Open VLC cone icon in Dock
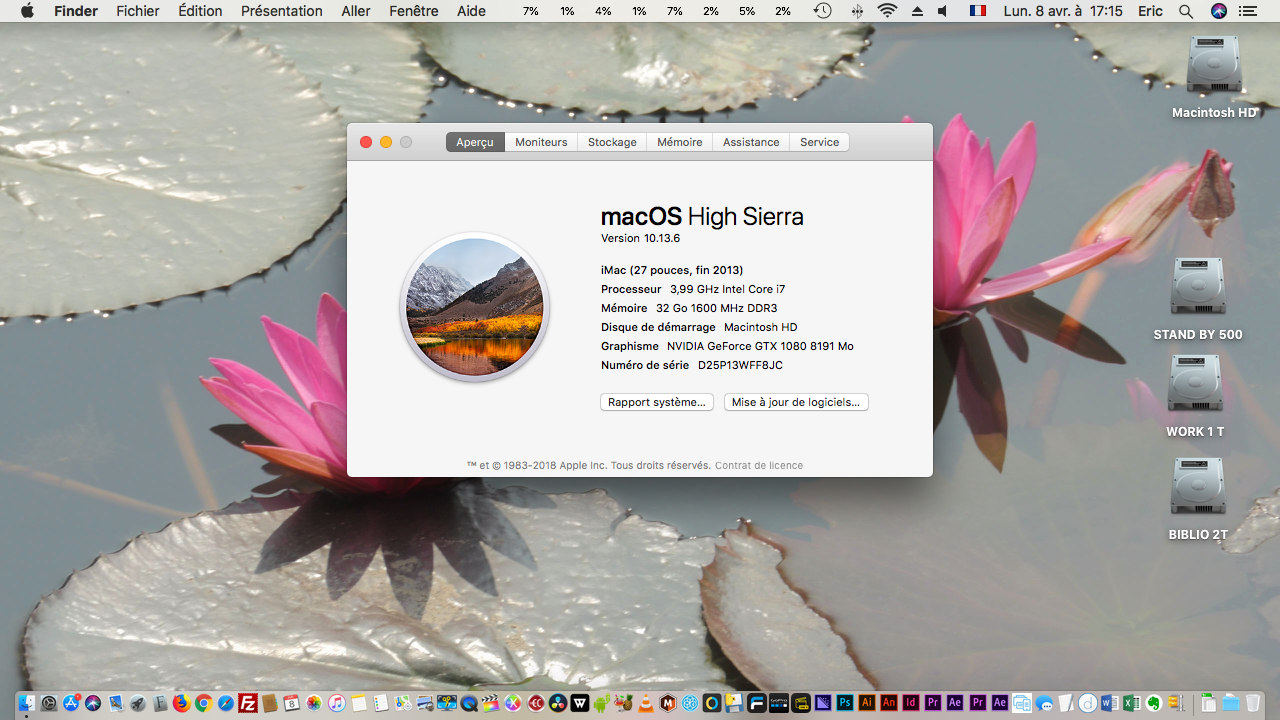1280x720 pixels. 646,703
